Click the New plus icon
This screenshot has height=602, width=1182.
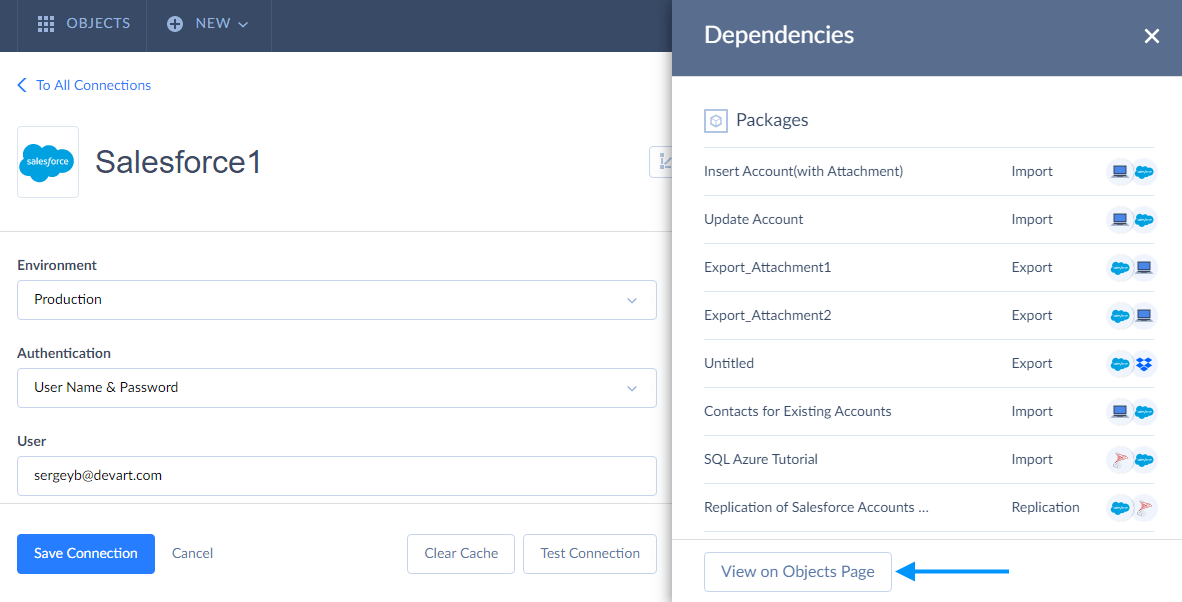tap(175, 24)
